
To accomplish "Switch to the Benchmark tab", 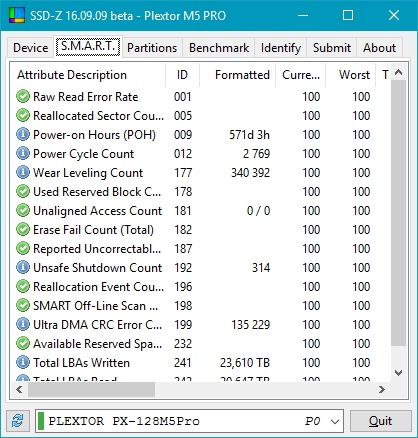I will click(x=219, y=48).
